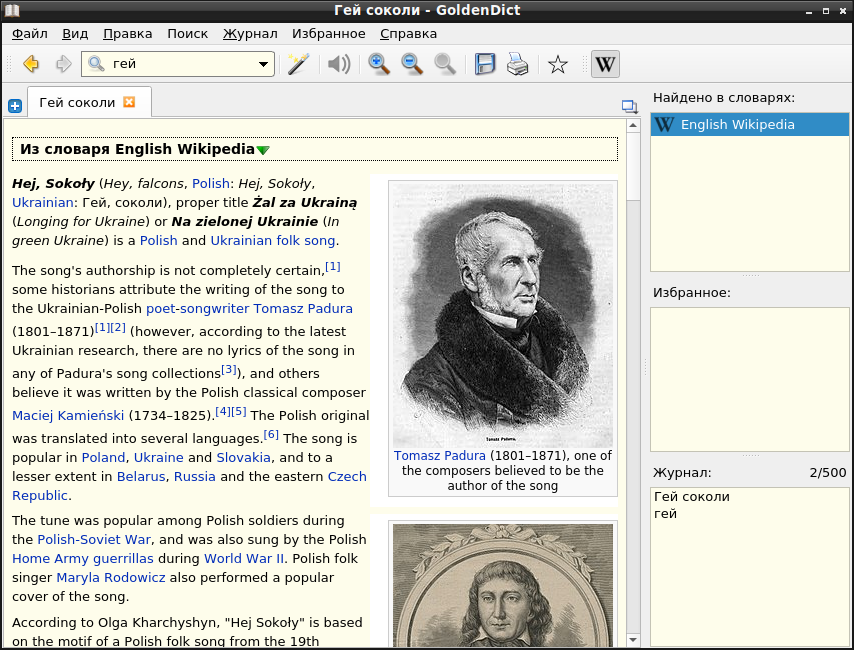Open the Избранное menu
This screenshot has height=650, width=854.
(x=328, y=34)
